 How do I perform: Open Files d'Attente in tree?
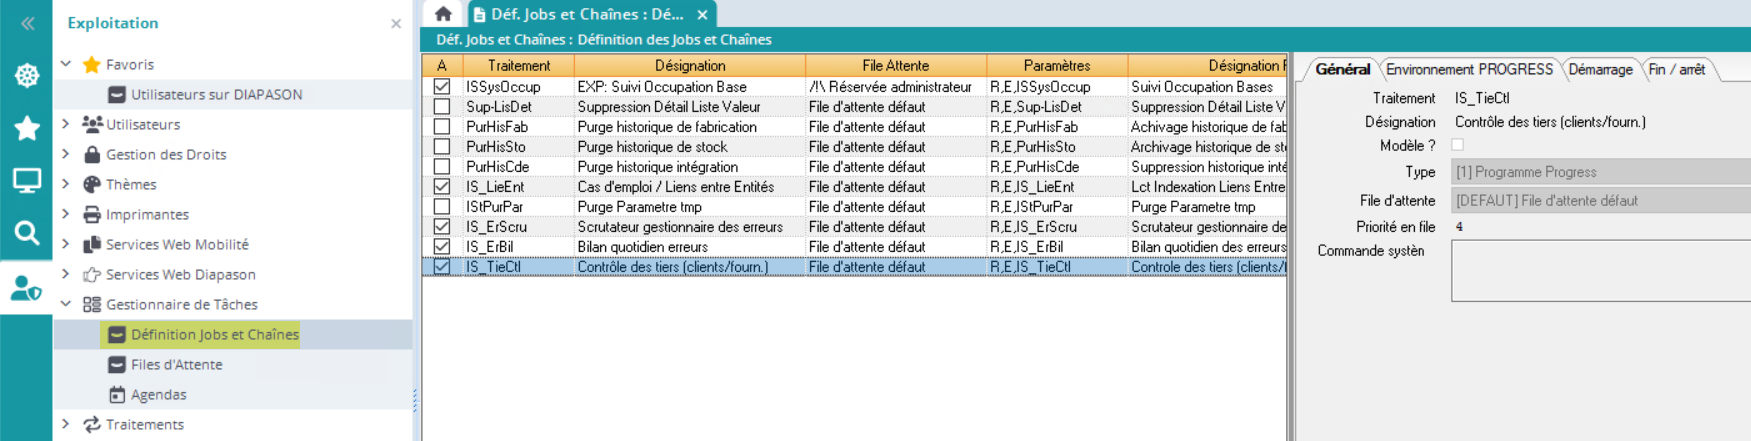[177, 364]
